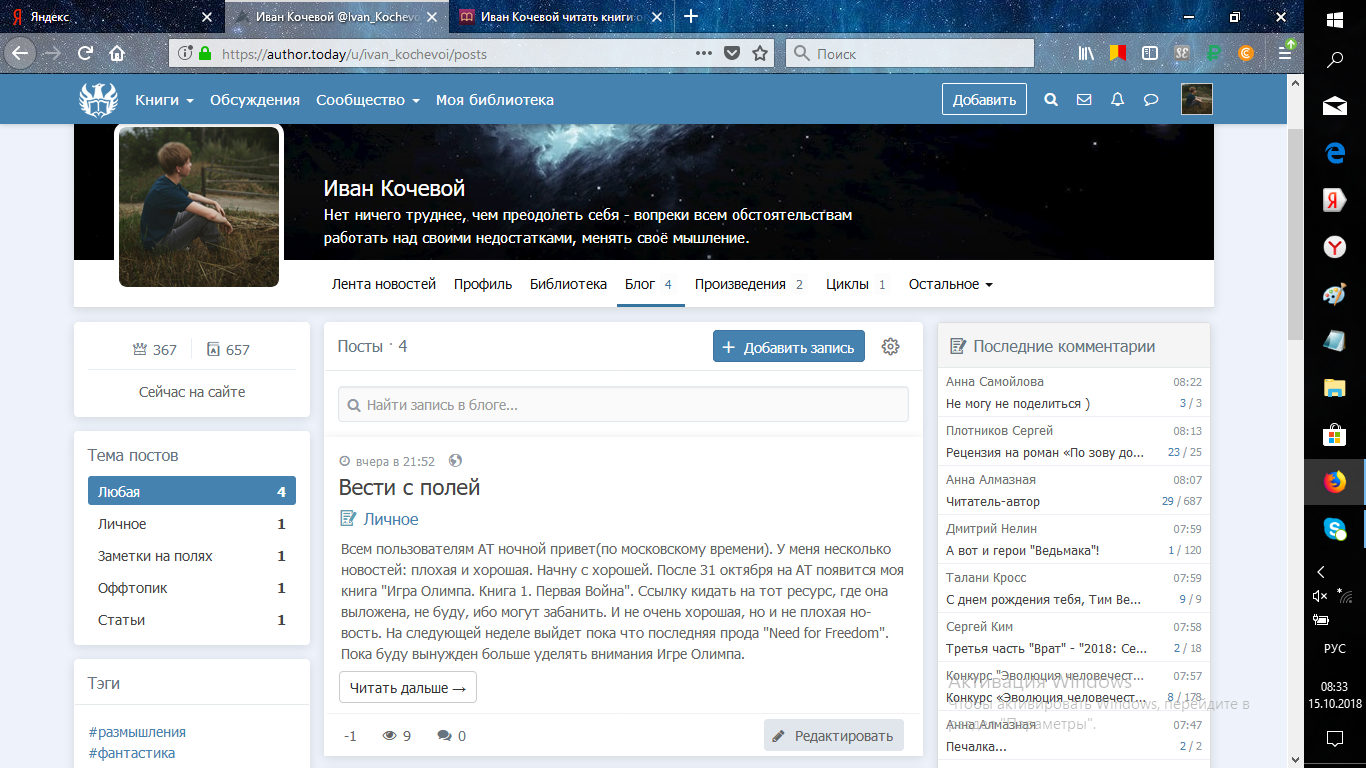Viewport: 1366px width, 768px height.
Task: Open Skype from Windows taskbar
Action: click(1334, 528)
